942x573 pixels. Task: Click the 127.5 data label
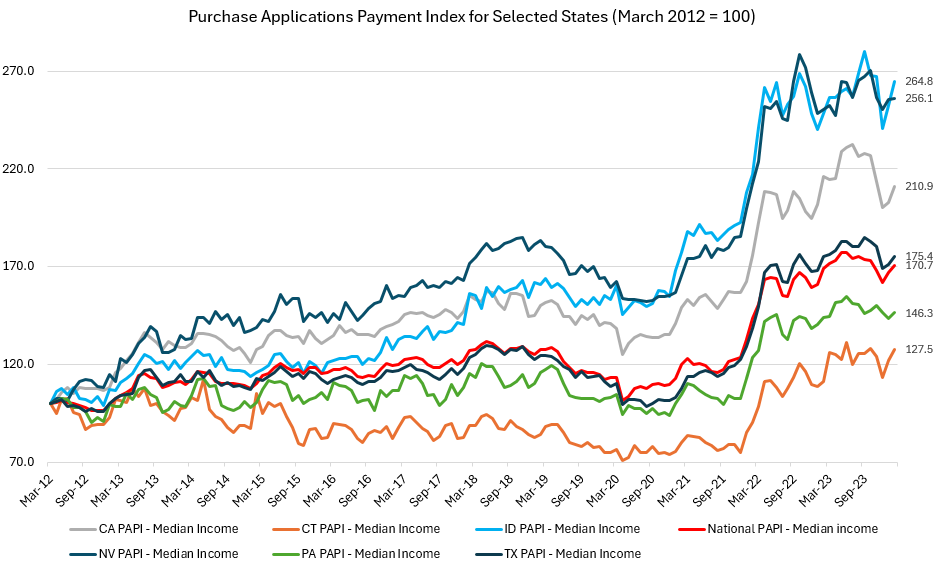(x=918, y=349)
